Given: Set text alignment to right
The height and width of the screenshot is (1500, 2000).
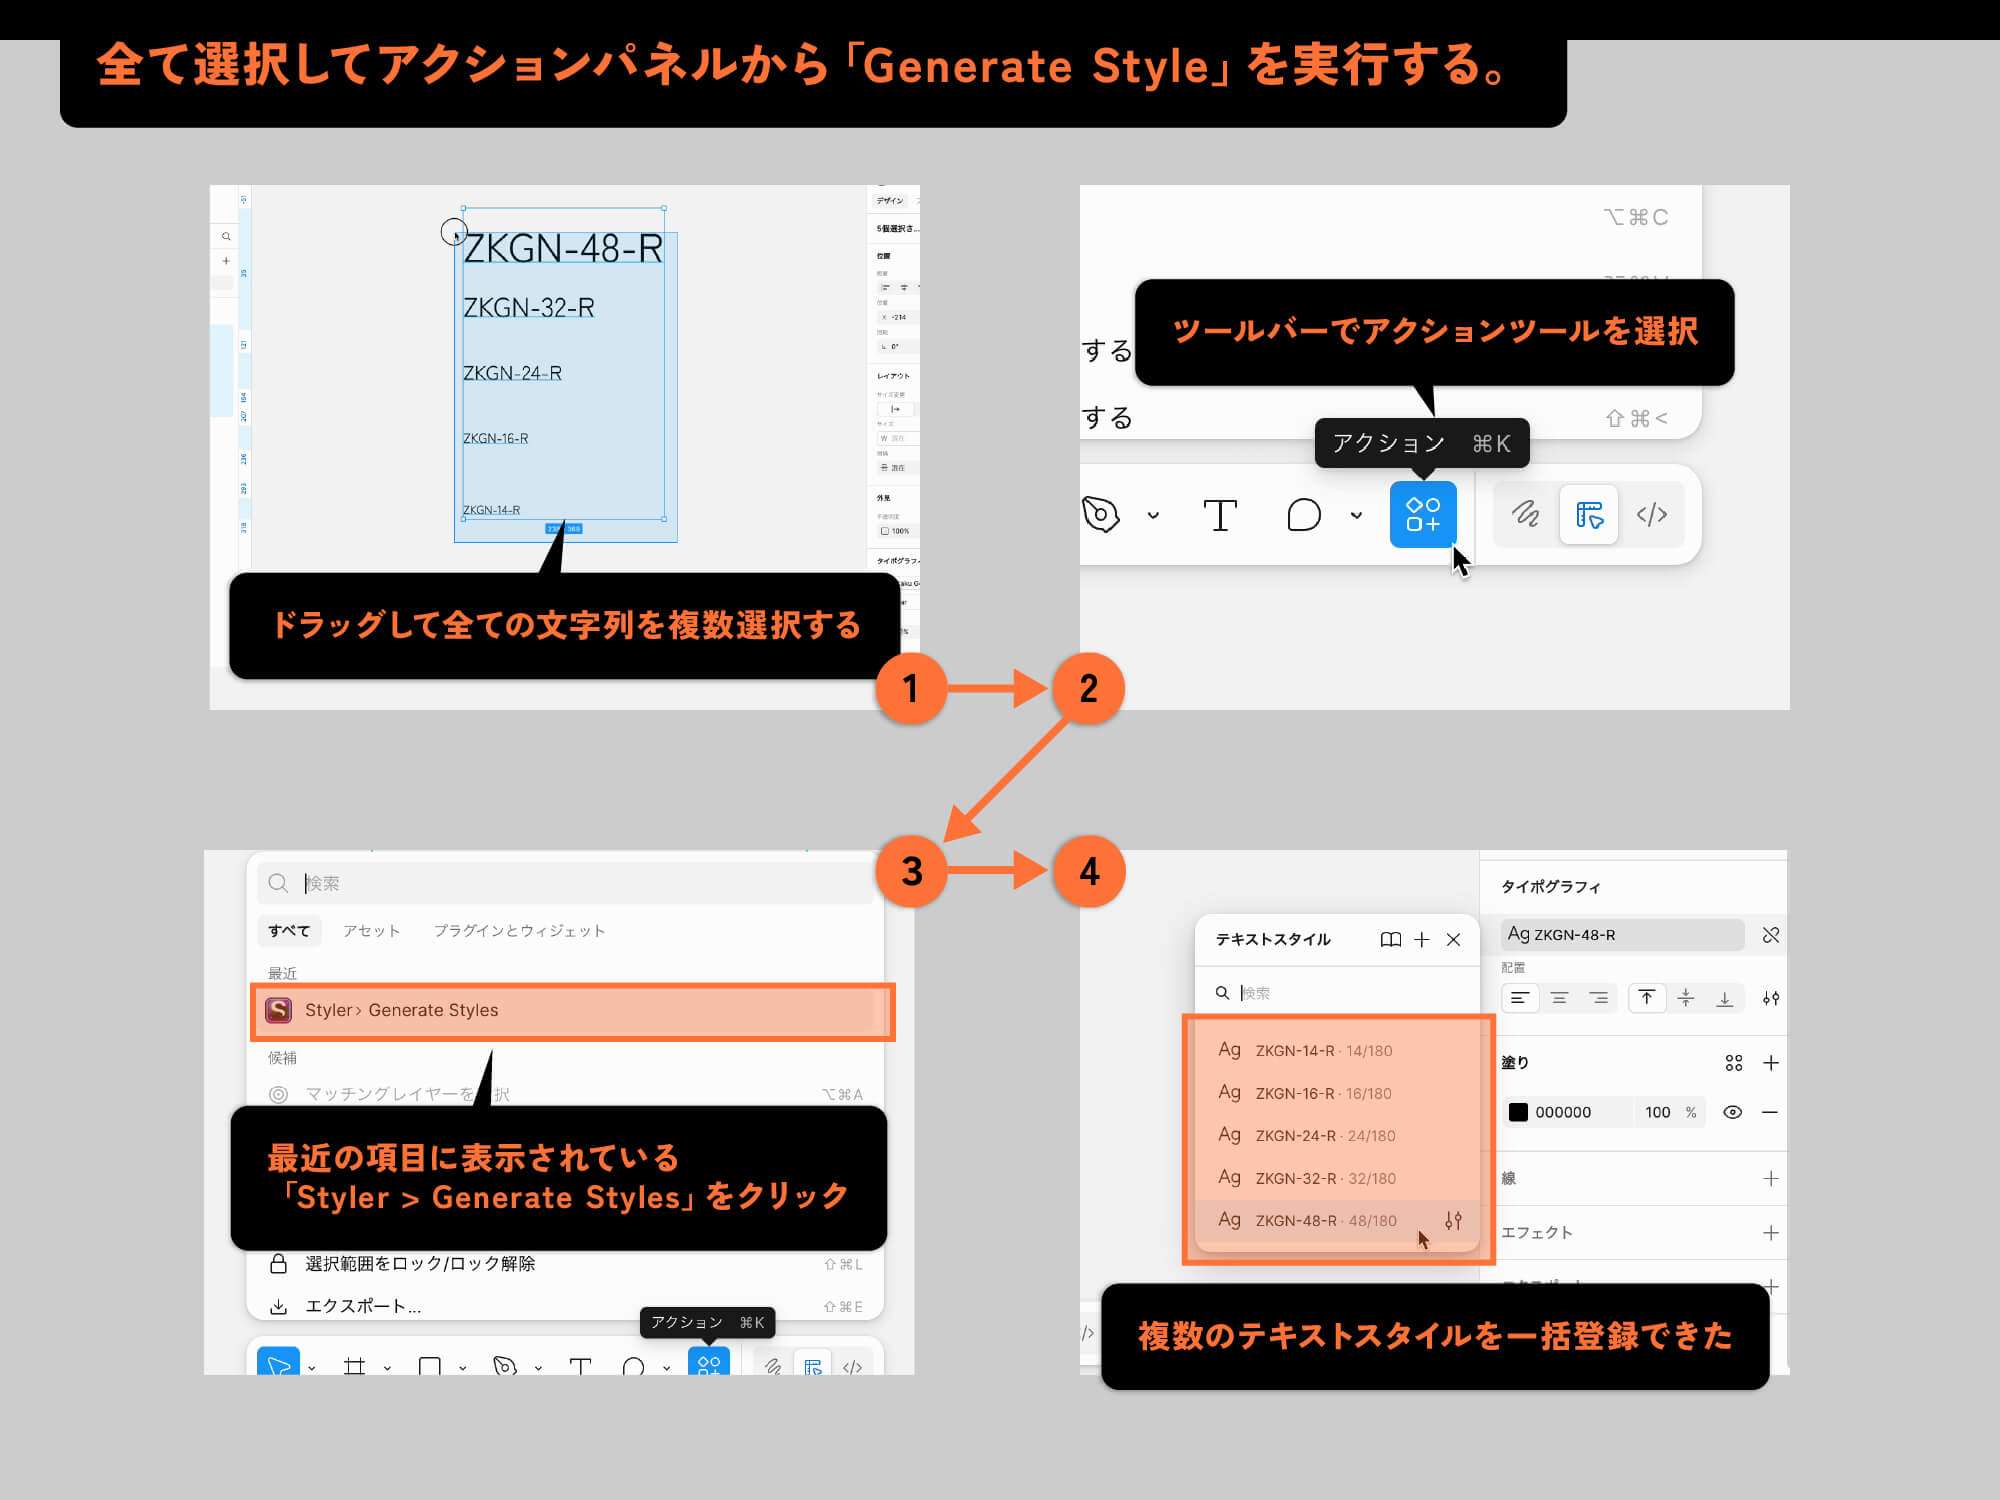Looking at the screenshot, I should pos(1599,998).
